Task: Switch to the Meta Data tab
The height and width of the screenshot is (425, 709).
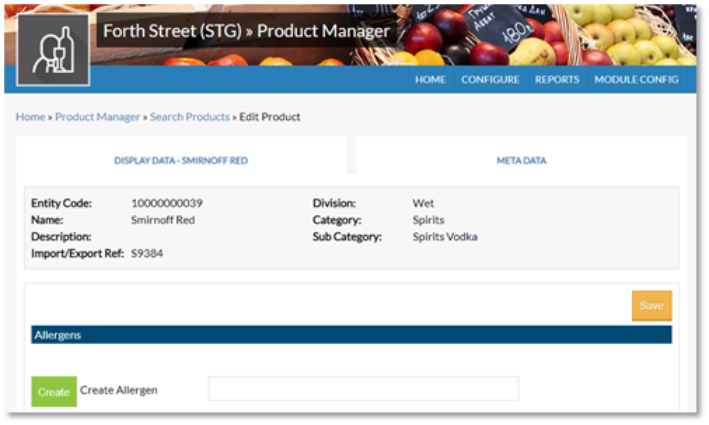Action: 521,160
